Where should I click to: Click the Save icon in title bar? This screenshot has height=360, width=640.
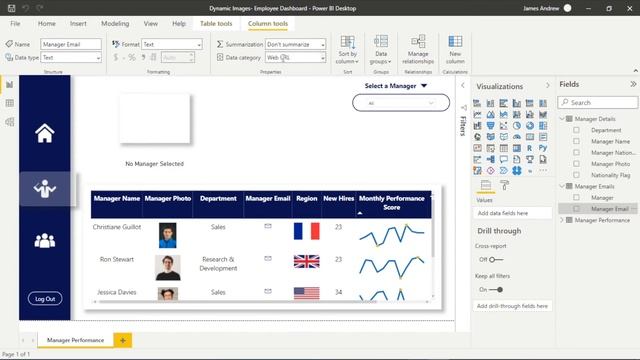[x=11, y=8]
